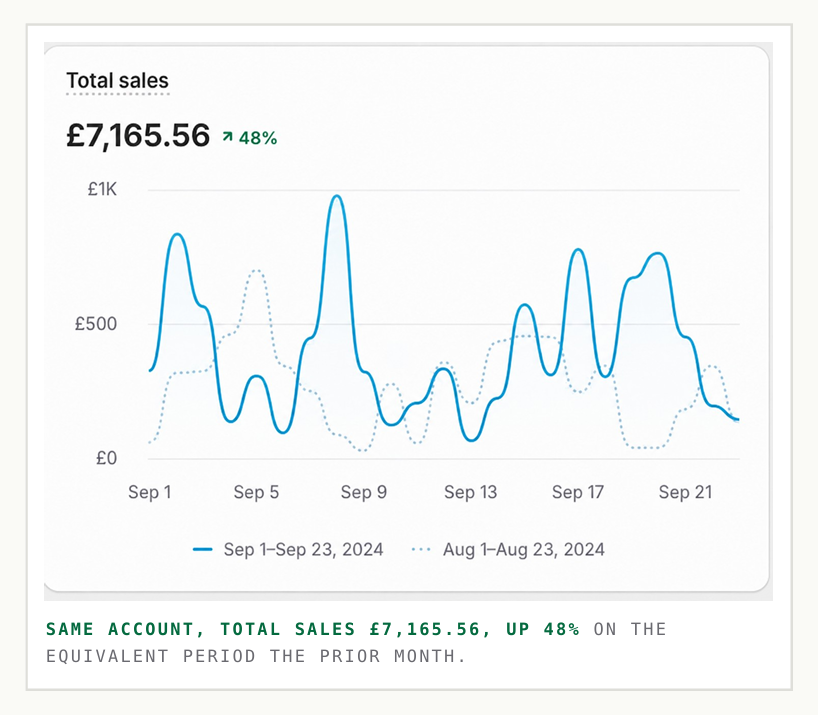The height and width of the screenshot is (715, 818).
Task: Click the Sep 9 axis label
Action: pyautogui.click(x=364, y=492)
